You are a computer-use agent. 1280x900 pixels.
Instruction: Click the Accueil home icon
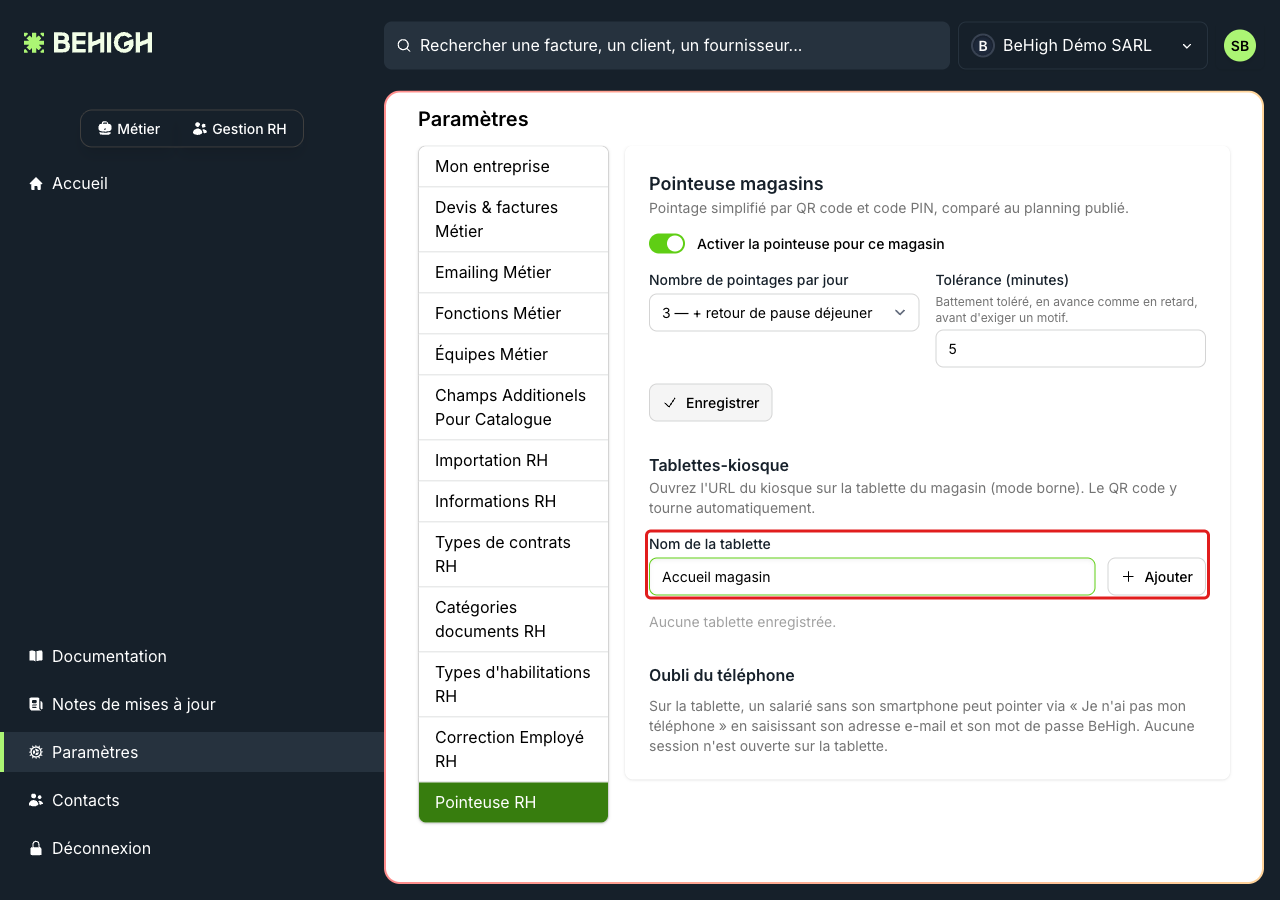[x=36, y=184]
